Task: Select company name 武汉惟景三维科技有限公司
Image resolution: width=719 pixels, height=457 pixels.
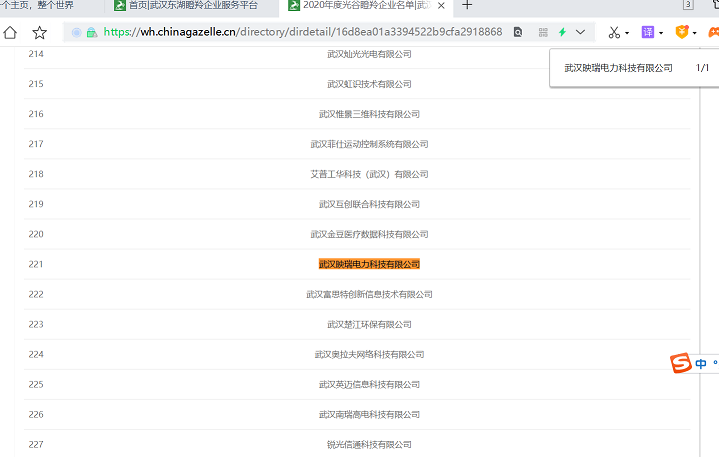Action: click(369, 114)
